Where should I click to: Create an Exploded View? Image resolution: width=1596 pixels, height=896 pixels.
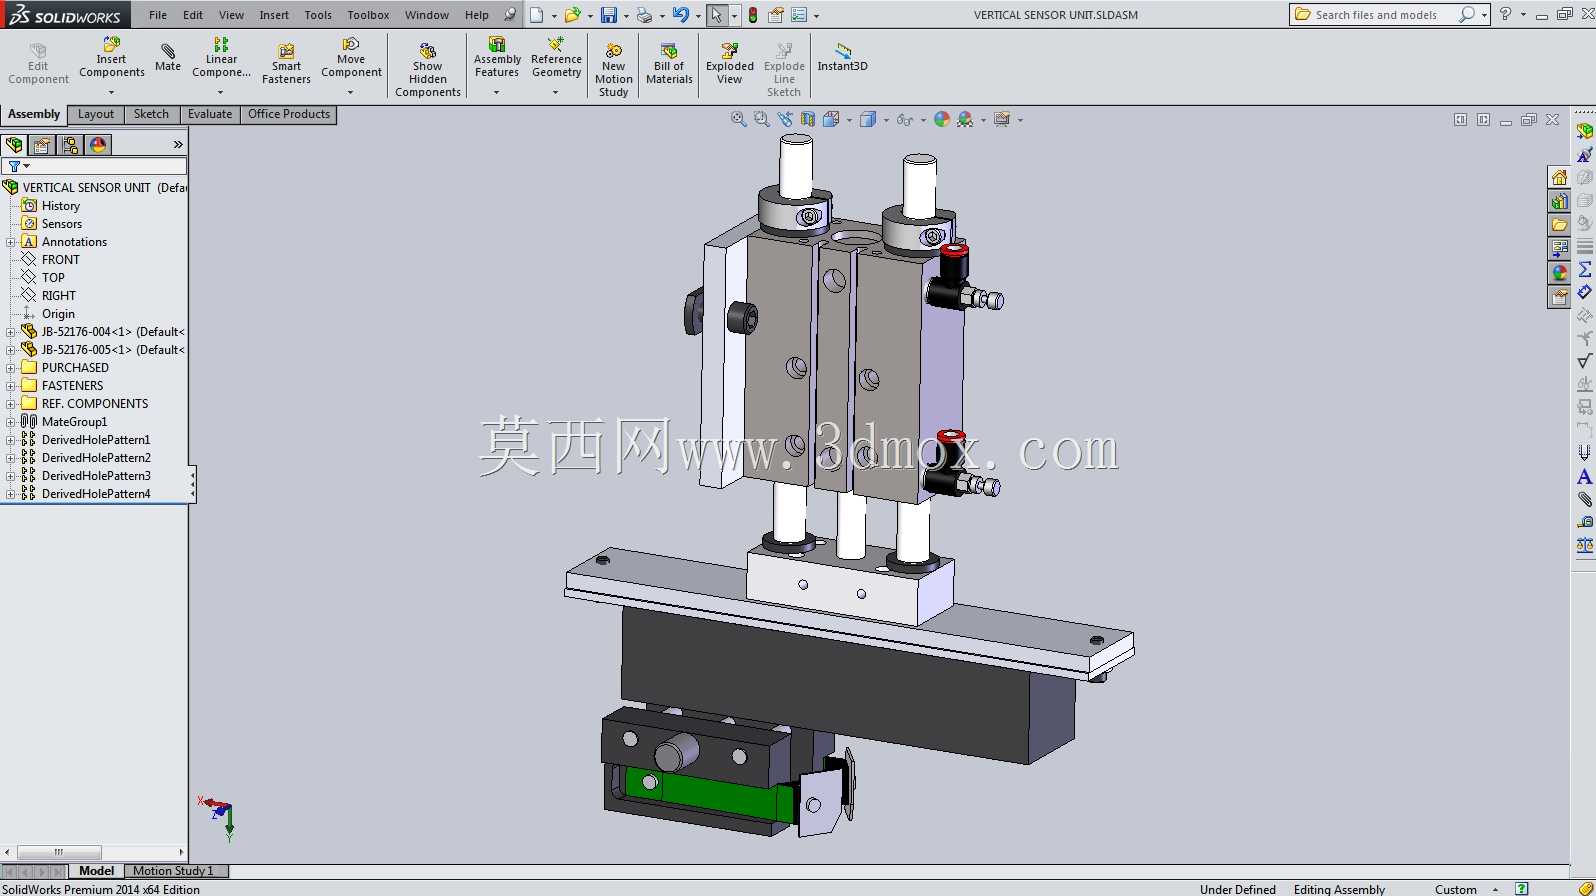(730, 64)
